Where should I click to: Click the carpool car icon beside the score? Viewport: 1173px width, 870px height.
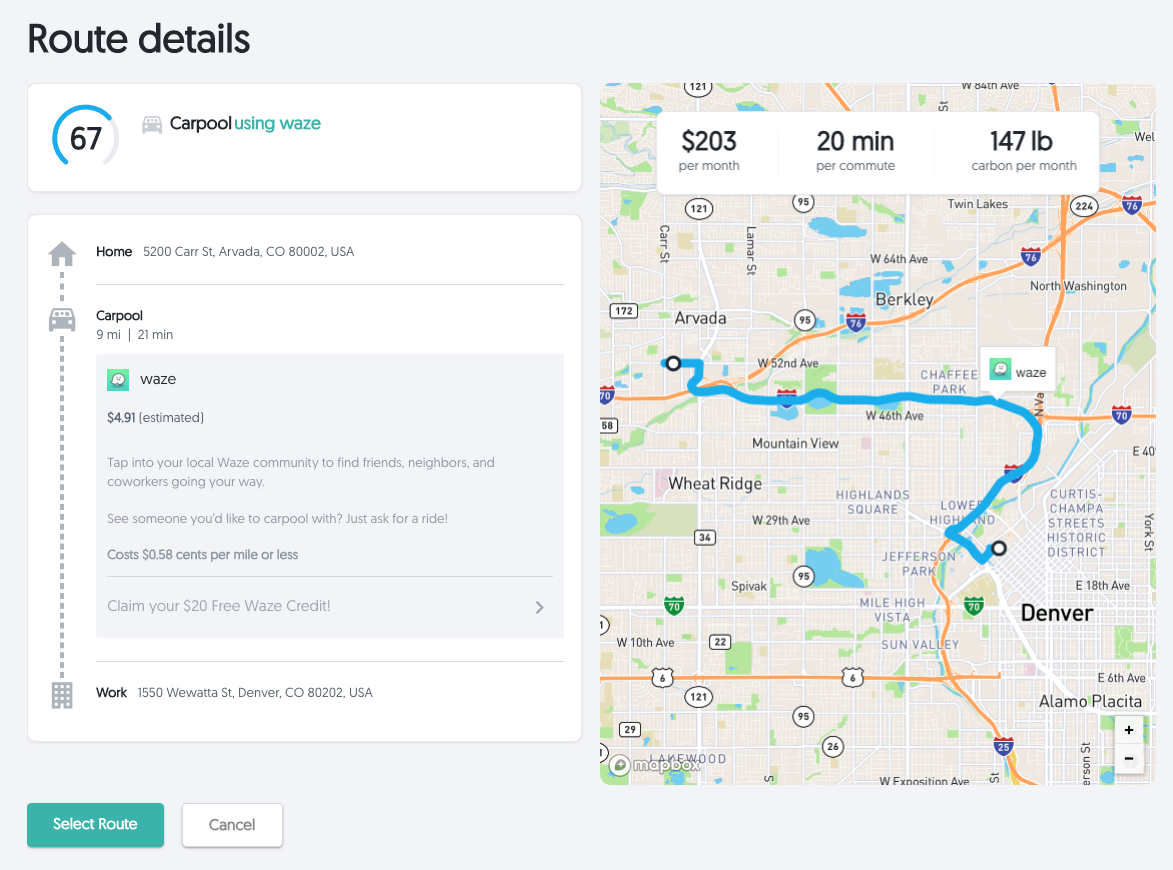[152, 124]
